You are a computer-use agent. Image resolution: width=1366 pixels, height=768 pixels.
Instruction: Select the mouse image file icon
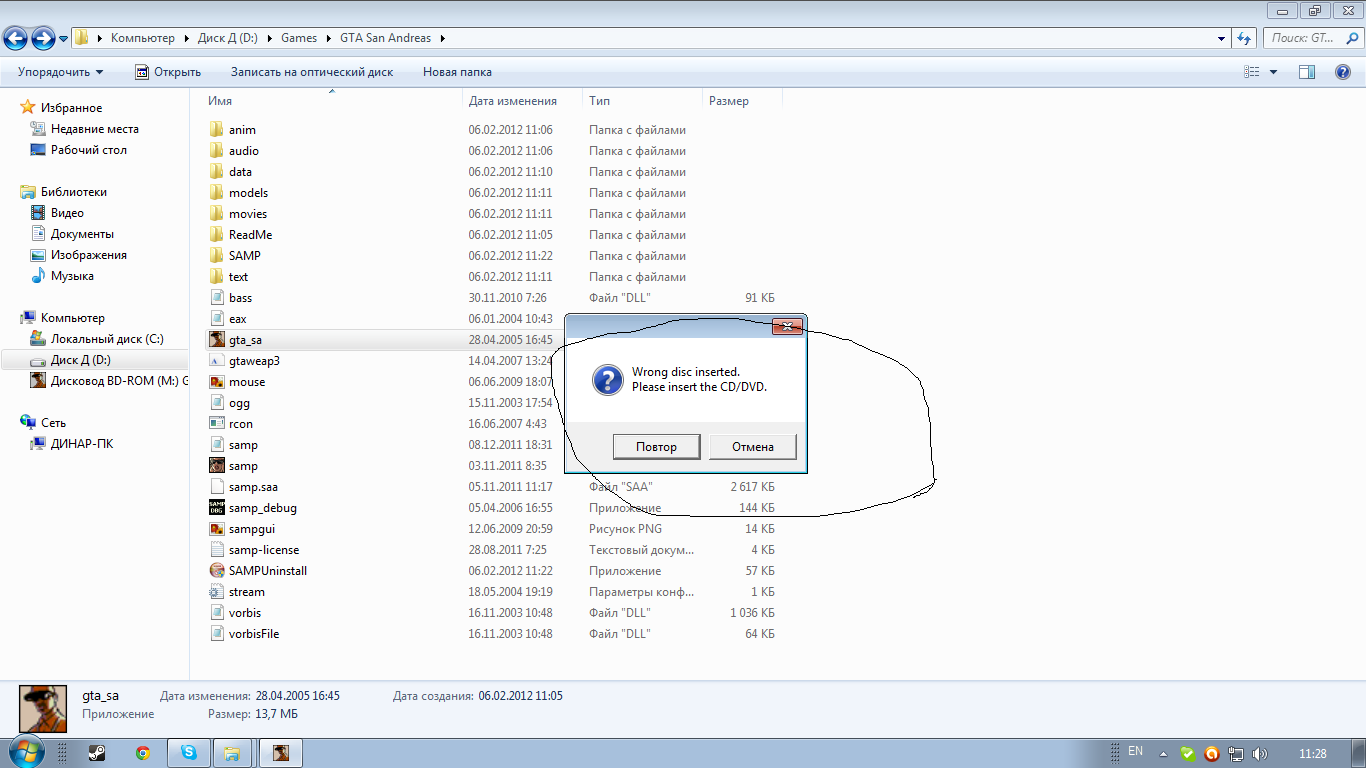217,382
